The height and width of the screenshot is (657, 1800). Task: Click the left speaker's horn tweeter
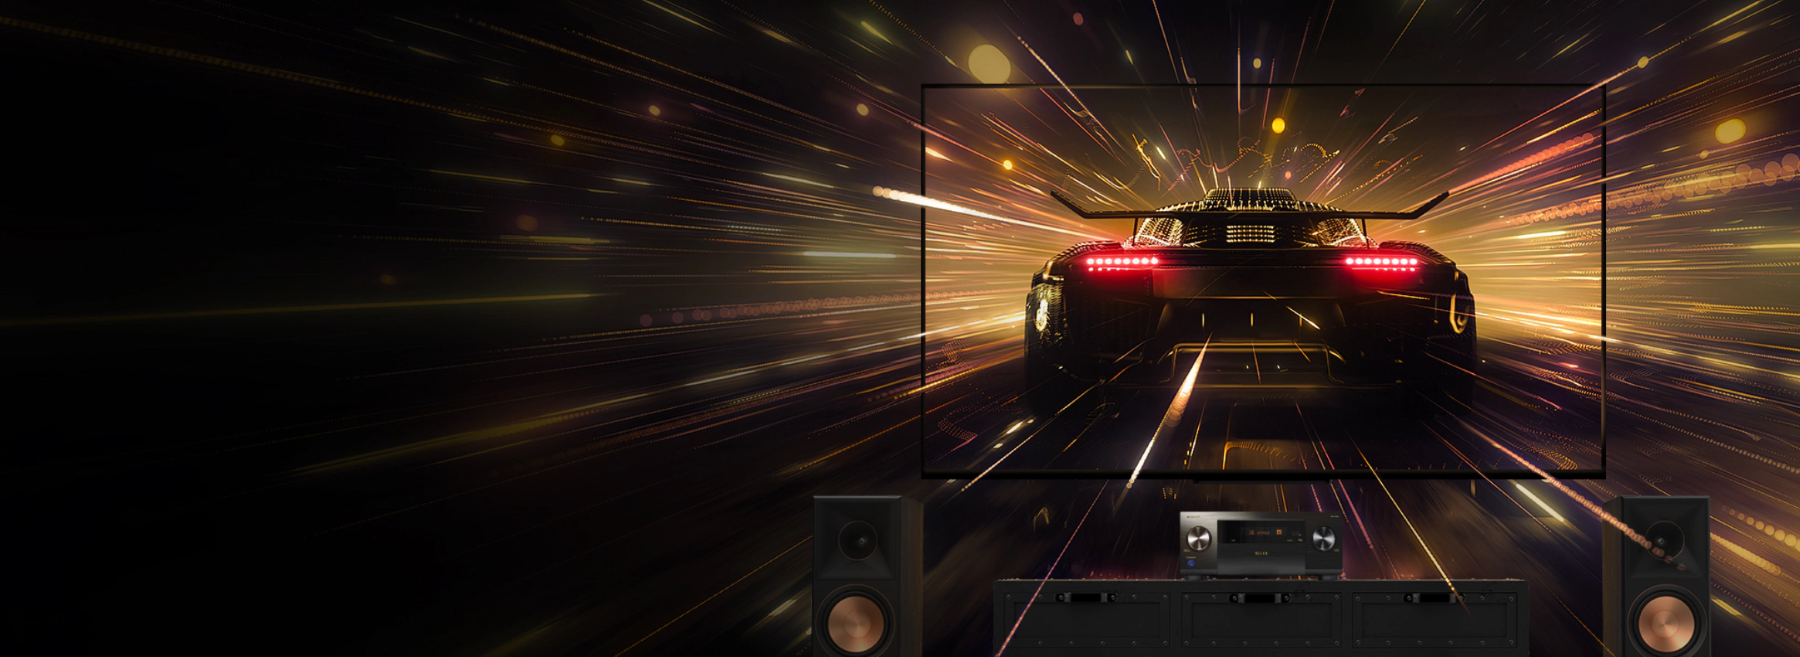(858, 541)
